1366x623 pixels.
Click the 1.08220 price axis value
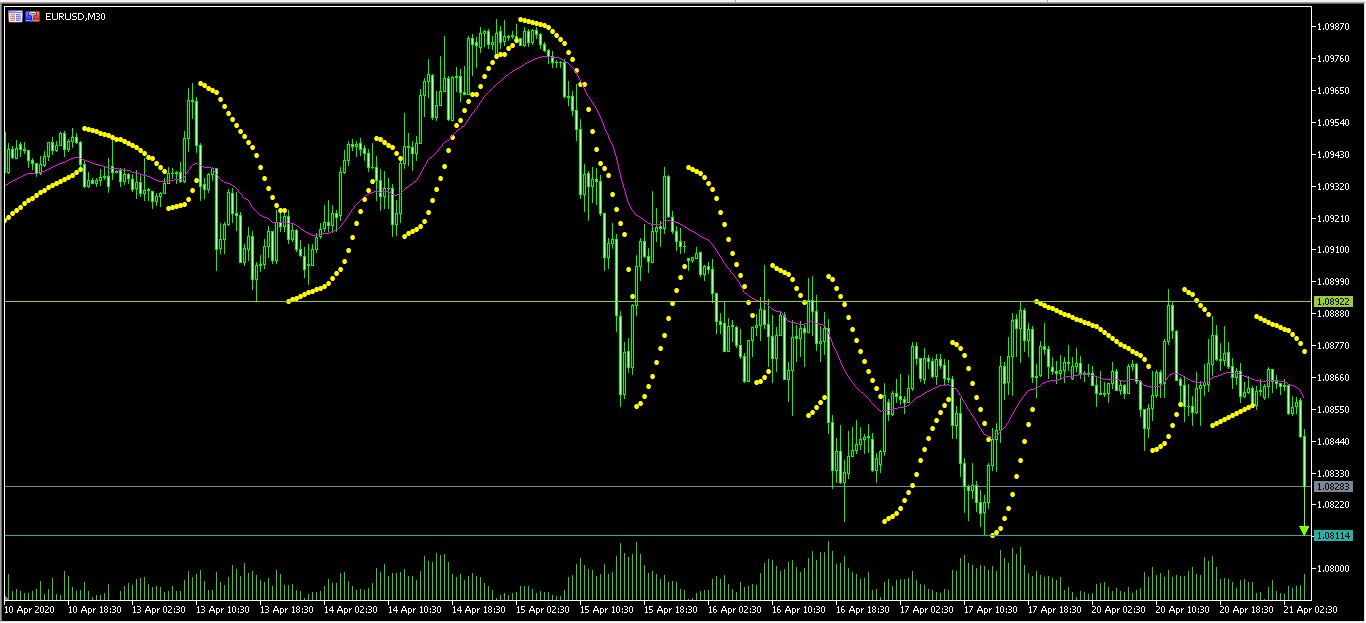pyautogui.click(x=1334, y=505)
